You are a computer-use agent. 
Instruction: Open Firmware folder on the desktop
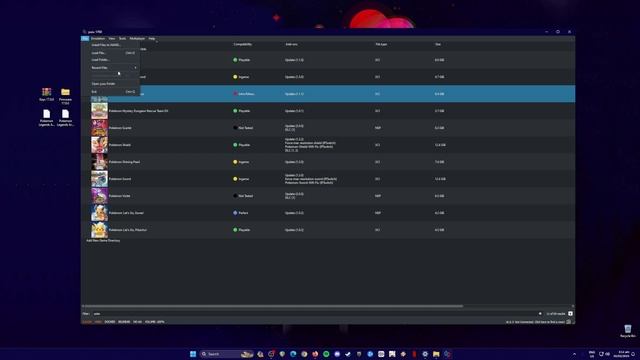[x=65, y=96]
